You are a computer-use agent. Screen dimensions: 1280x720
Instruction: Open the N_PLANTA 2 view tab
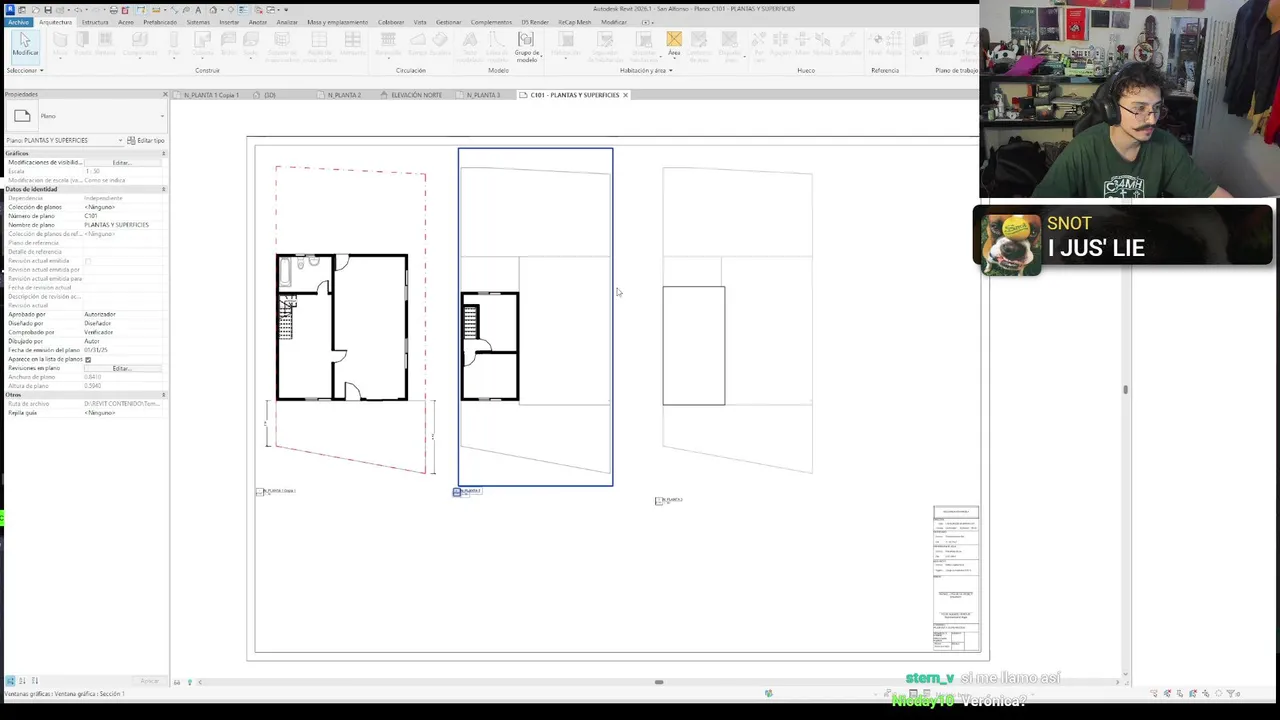pos(344,95)
